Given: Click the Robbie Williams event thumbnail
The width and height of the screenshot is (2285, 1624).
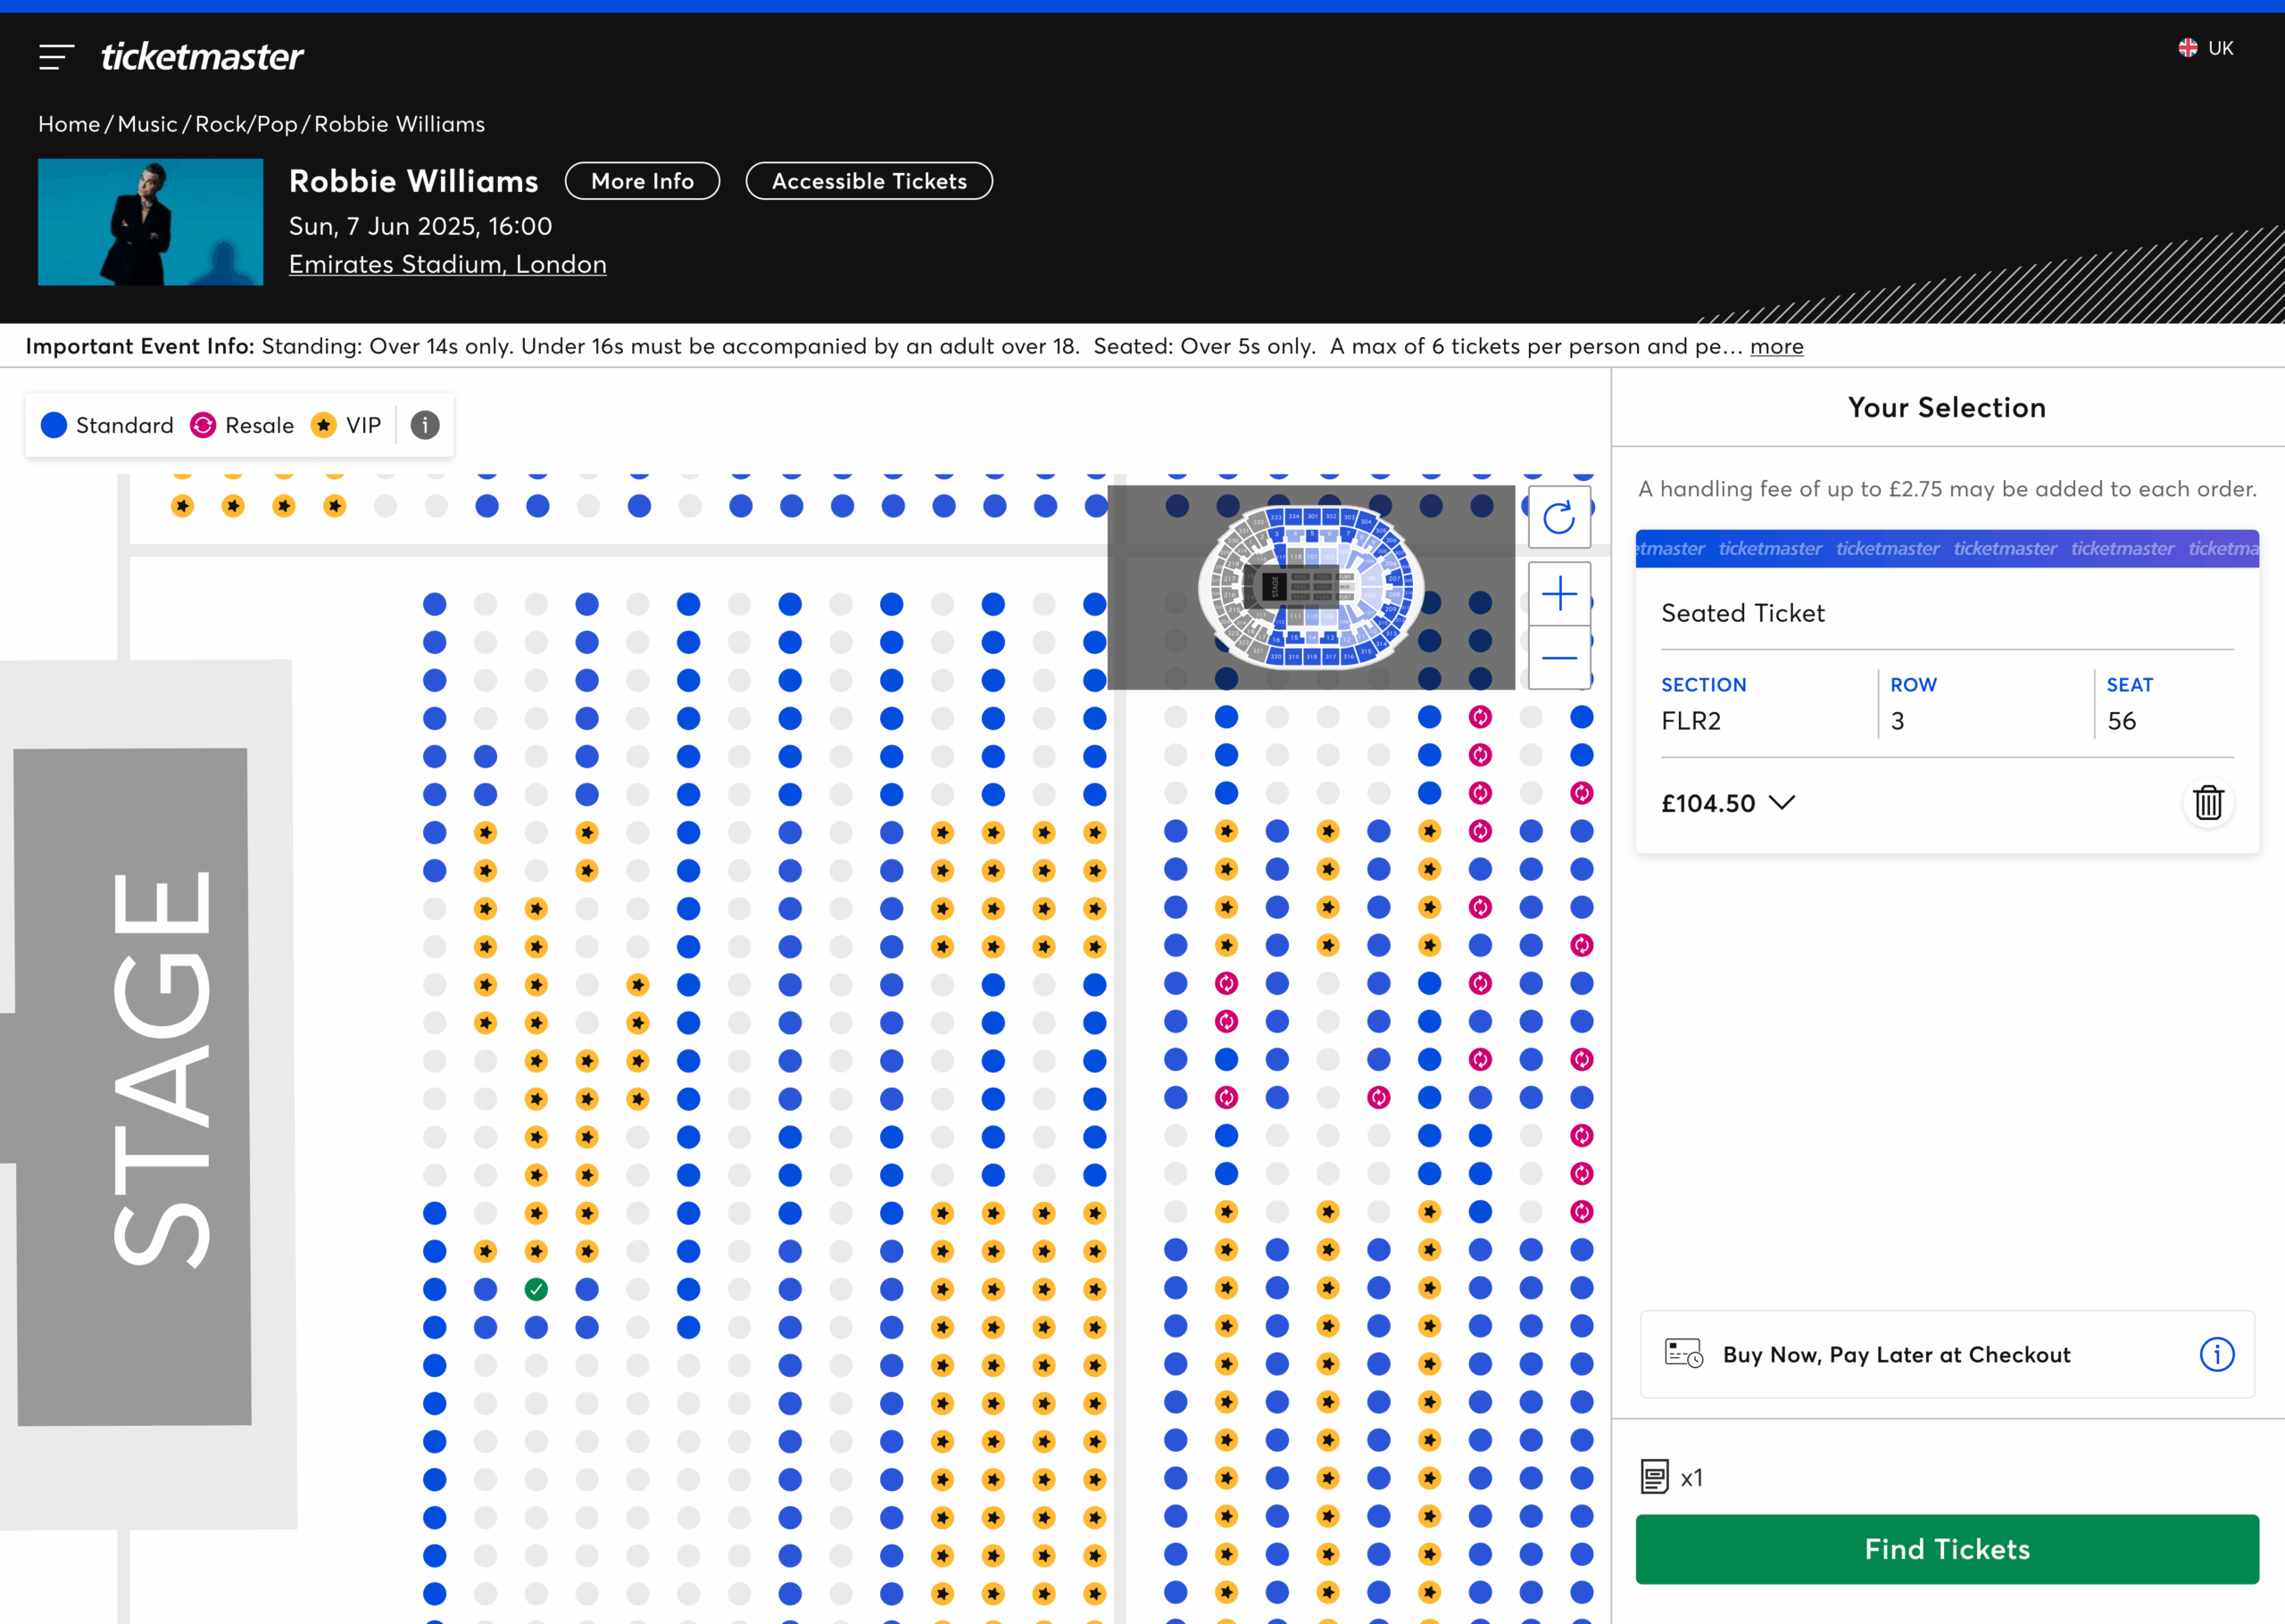Looking at the screenshot, I should click(151, 222).
